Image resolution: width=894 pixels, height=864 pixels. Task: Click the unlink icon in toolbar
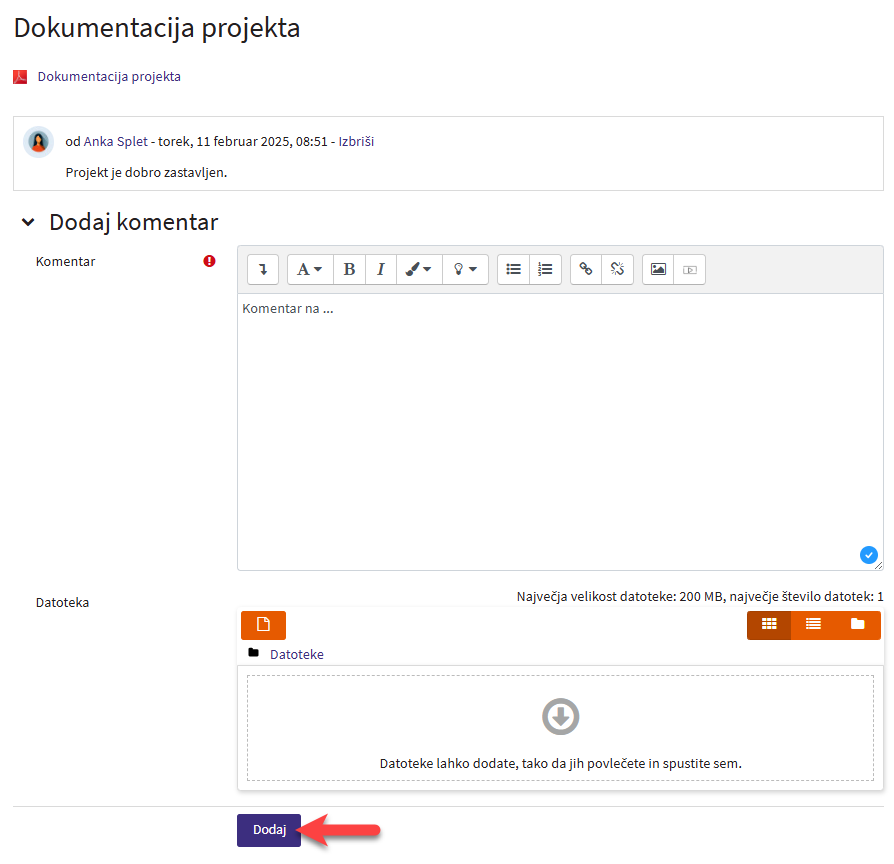[x=617, y=269]
